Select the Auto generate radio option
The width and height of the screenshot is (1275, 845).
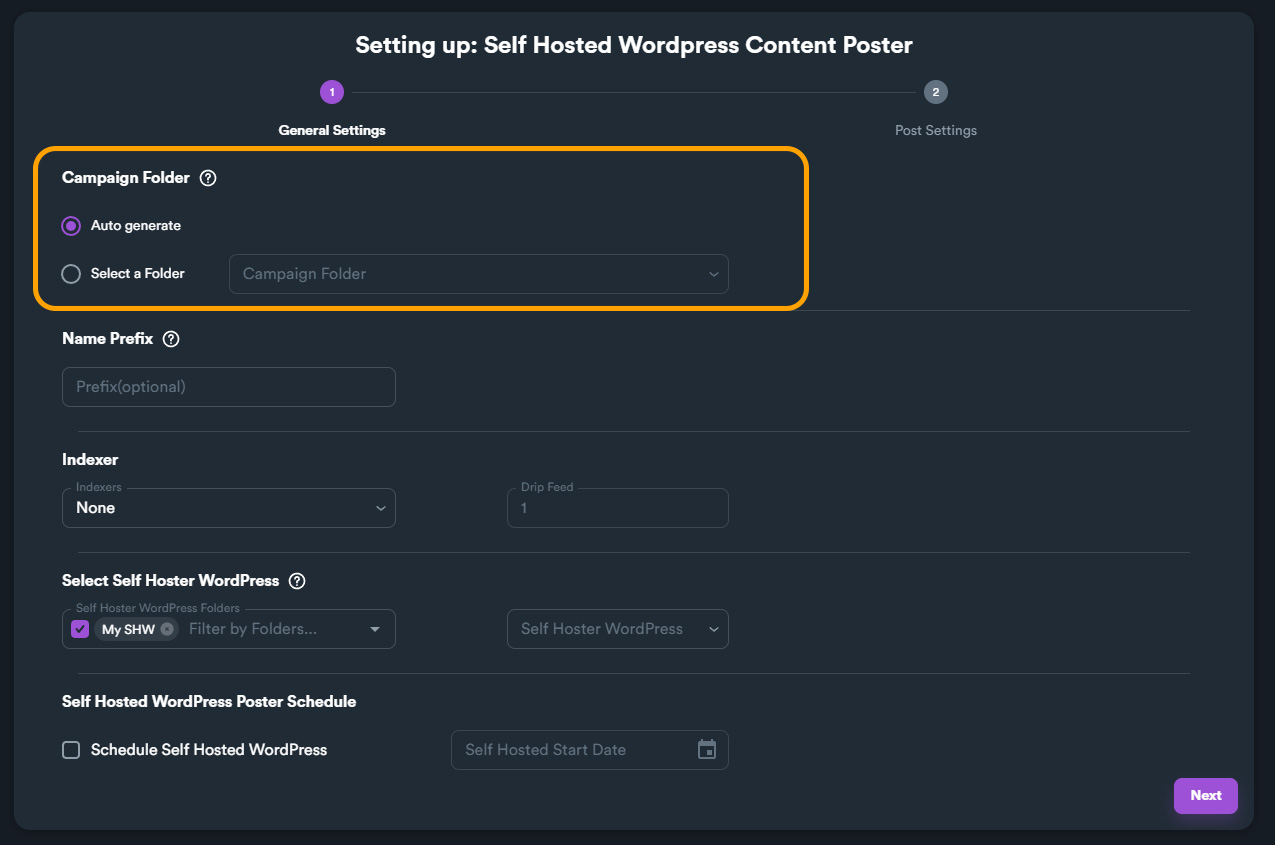point(71,226)
